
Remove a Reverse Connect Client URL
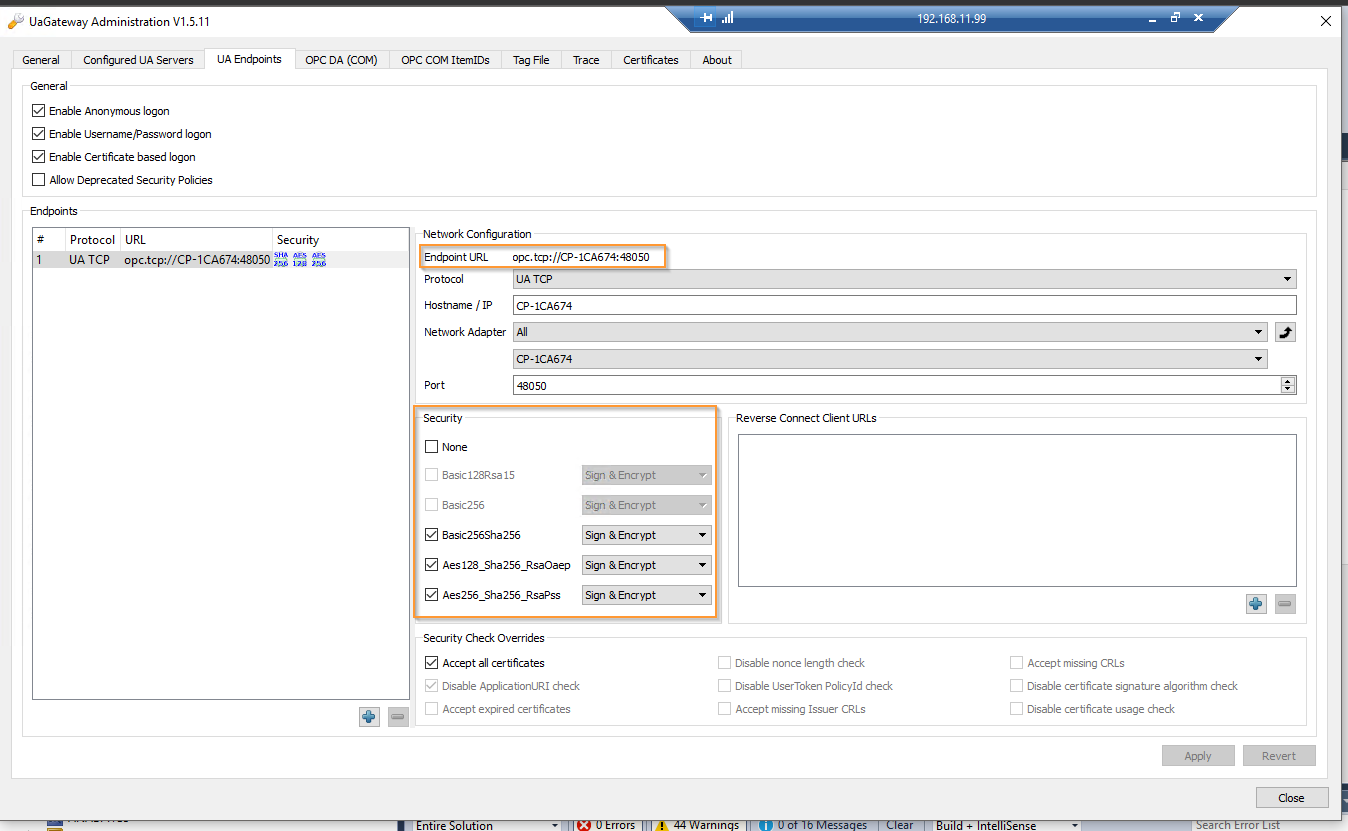[x=1285, y=604]
